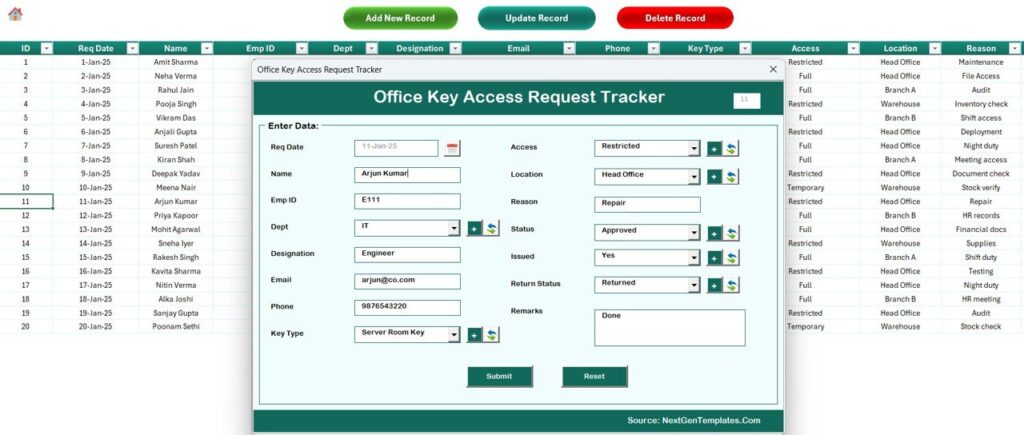This screenshot has width=1024, height=435.
Task: Select the Sanjay Gupta name cell
Action: [x=176, y=313]
